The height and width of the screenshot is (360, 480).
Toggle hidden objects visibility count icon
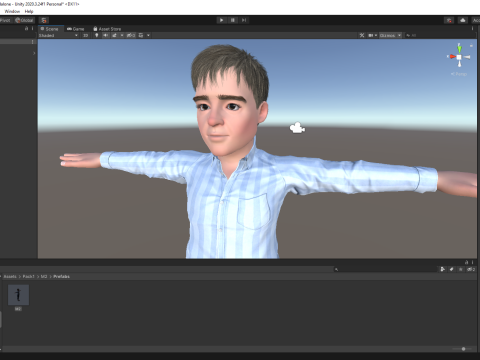pyautogui.click(x=131, y=35)
